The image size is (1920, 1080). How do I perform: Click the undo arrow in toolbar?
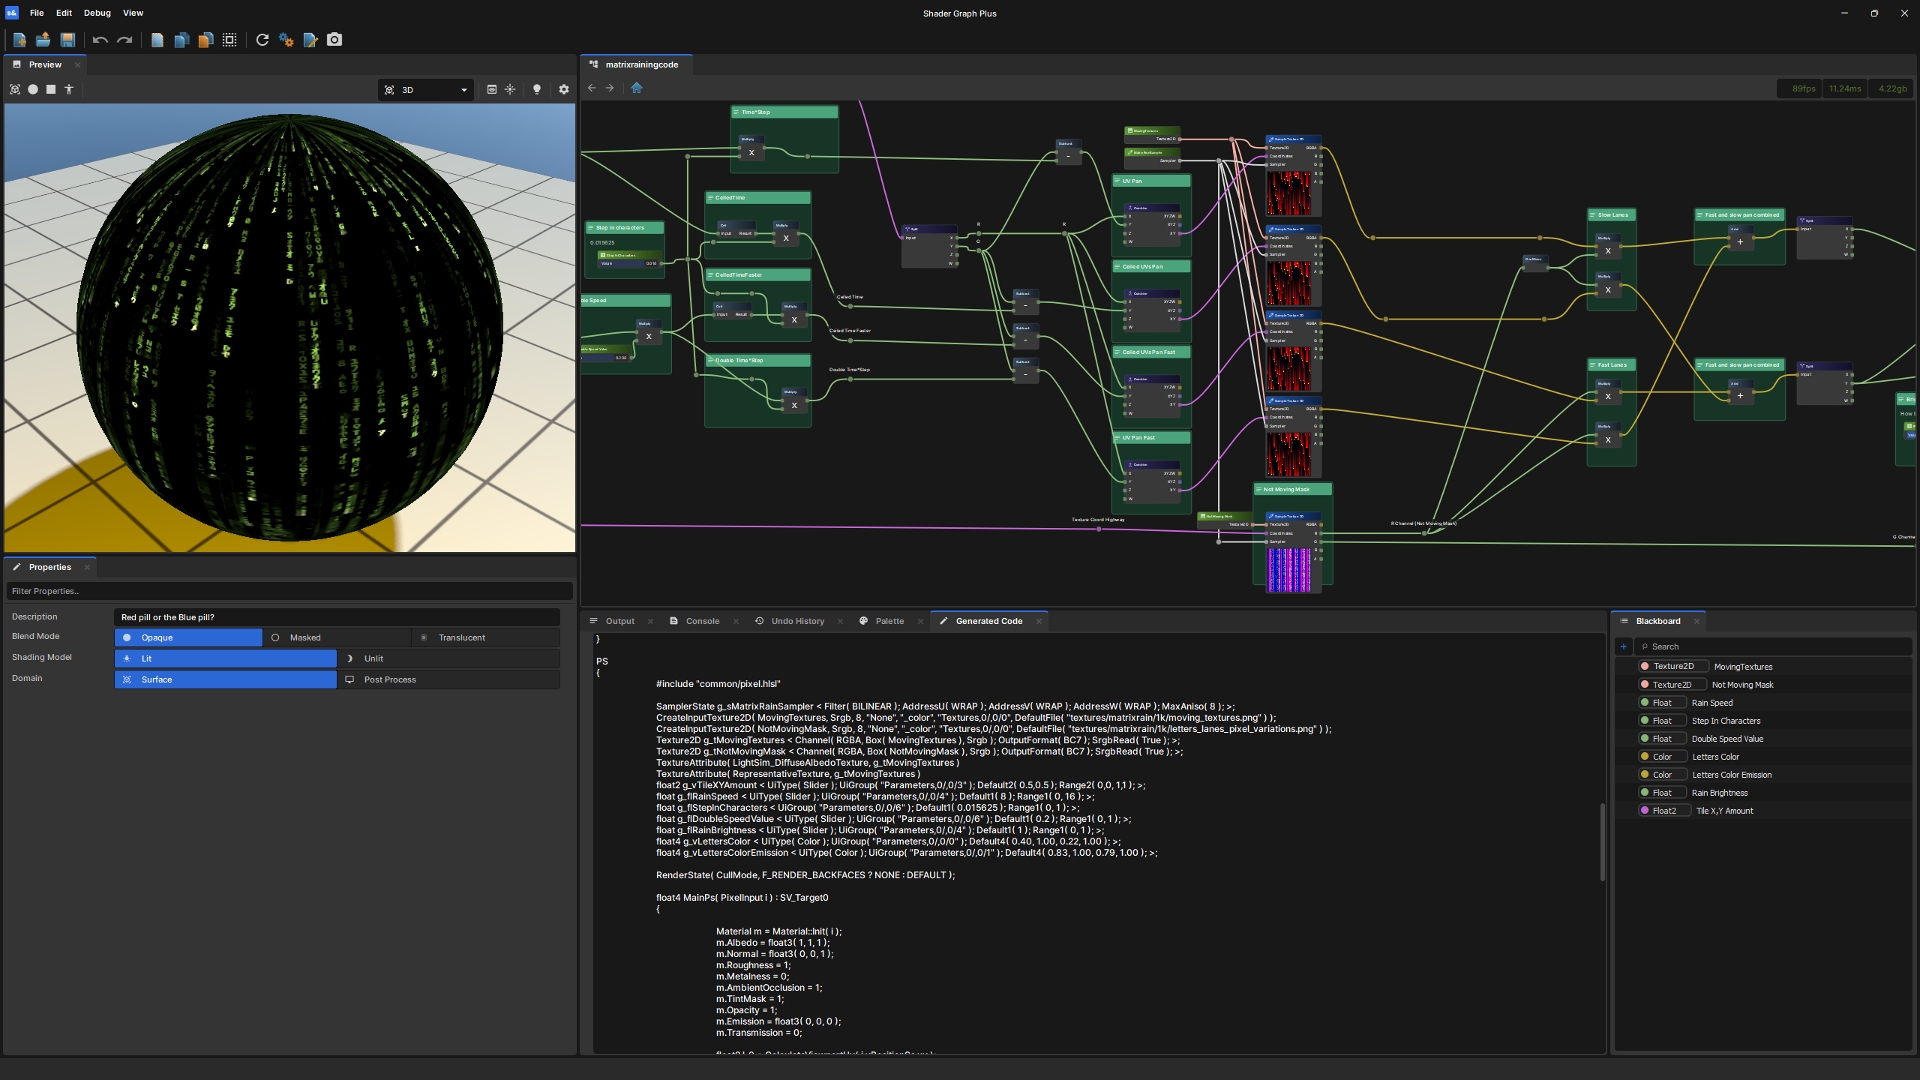point(100,40)
